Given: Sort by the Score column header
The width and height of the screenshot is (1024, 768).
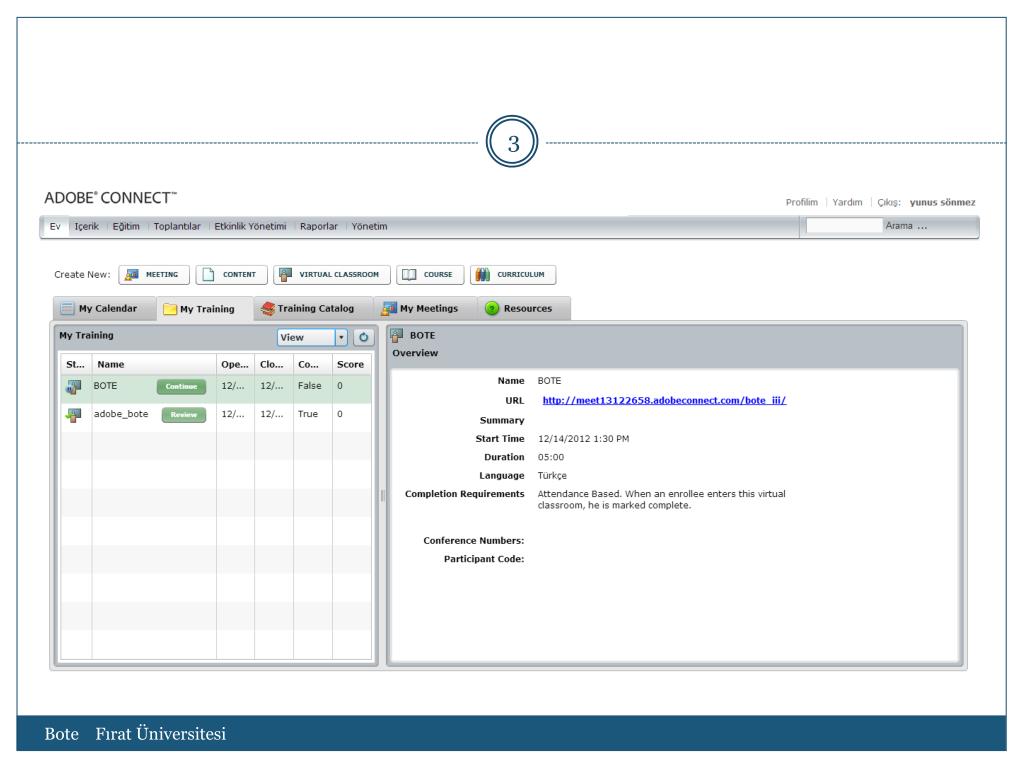Looking at the screenshot, I should coord(351,364).
